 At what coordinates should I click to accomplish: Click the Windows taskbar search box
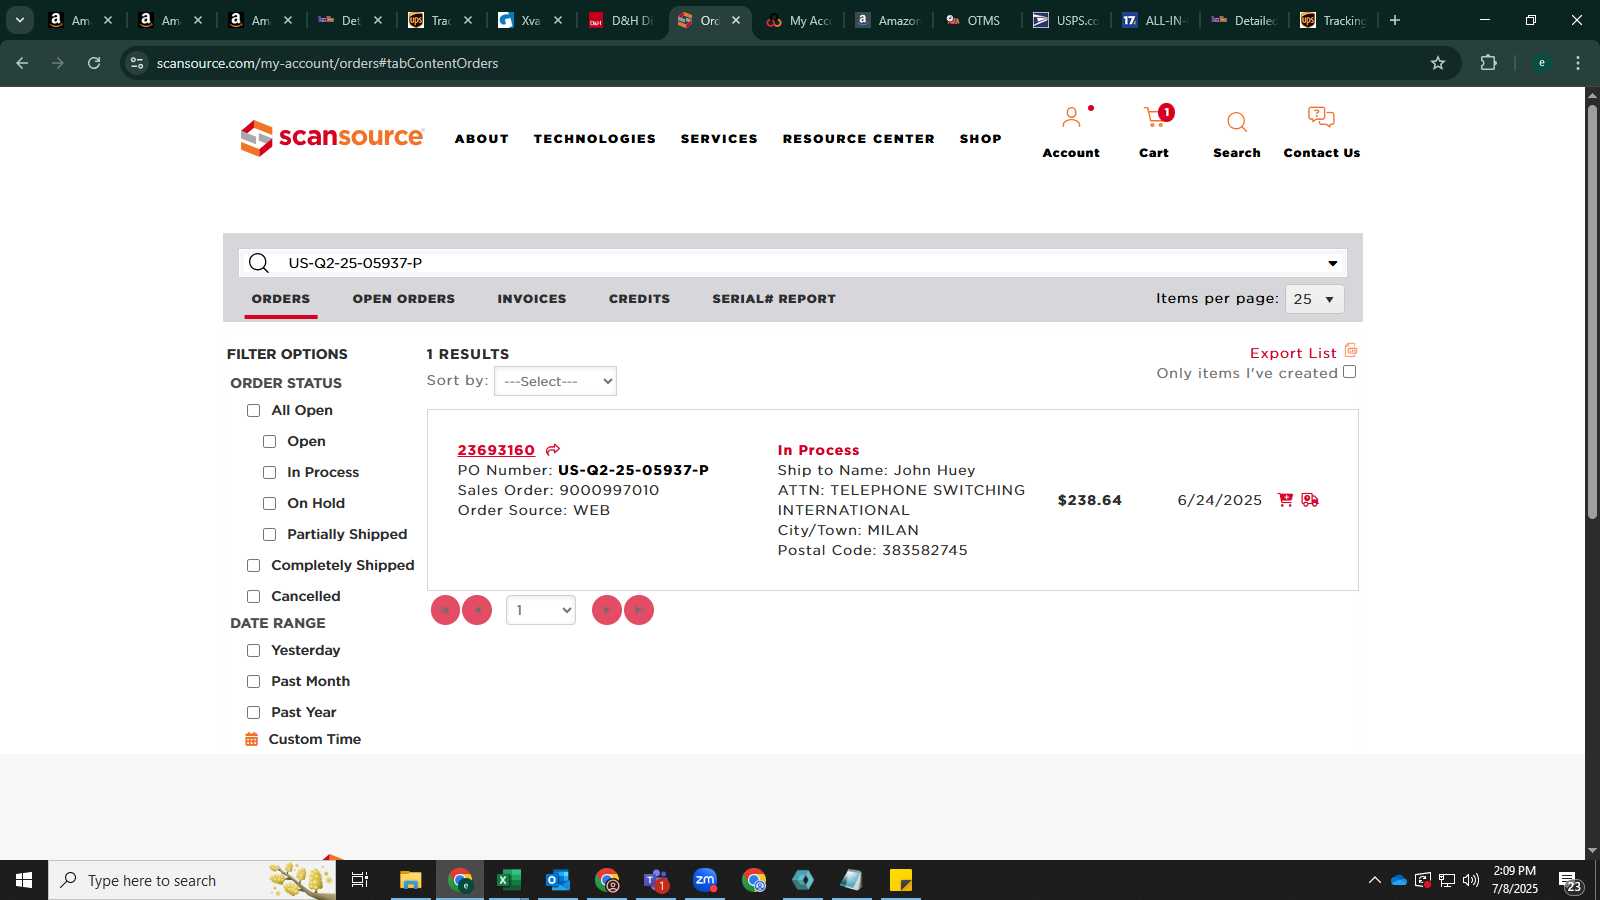[192, 880]
